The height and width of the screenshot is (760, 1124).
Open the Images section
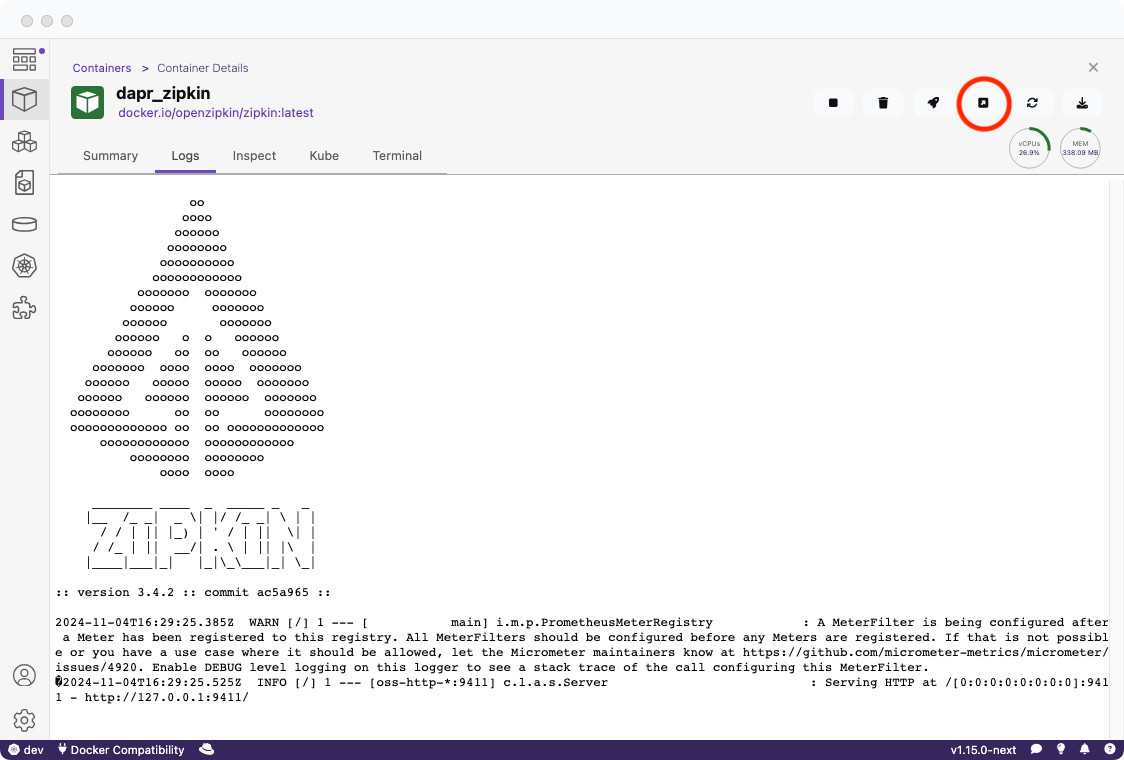25,183
